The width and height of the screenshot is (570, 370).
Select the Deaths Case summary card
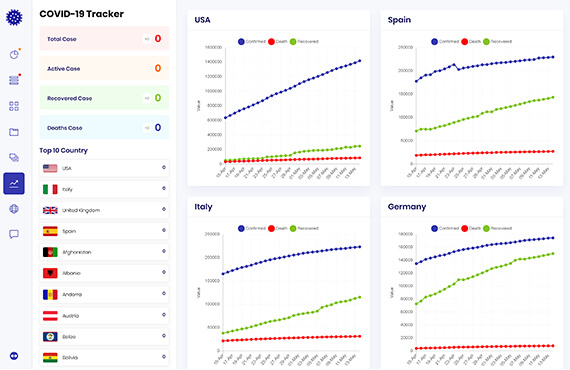tap(104, 128)
